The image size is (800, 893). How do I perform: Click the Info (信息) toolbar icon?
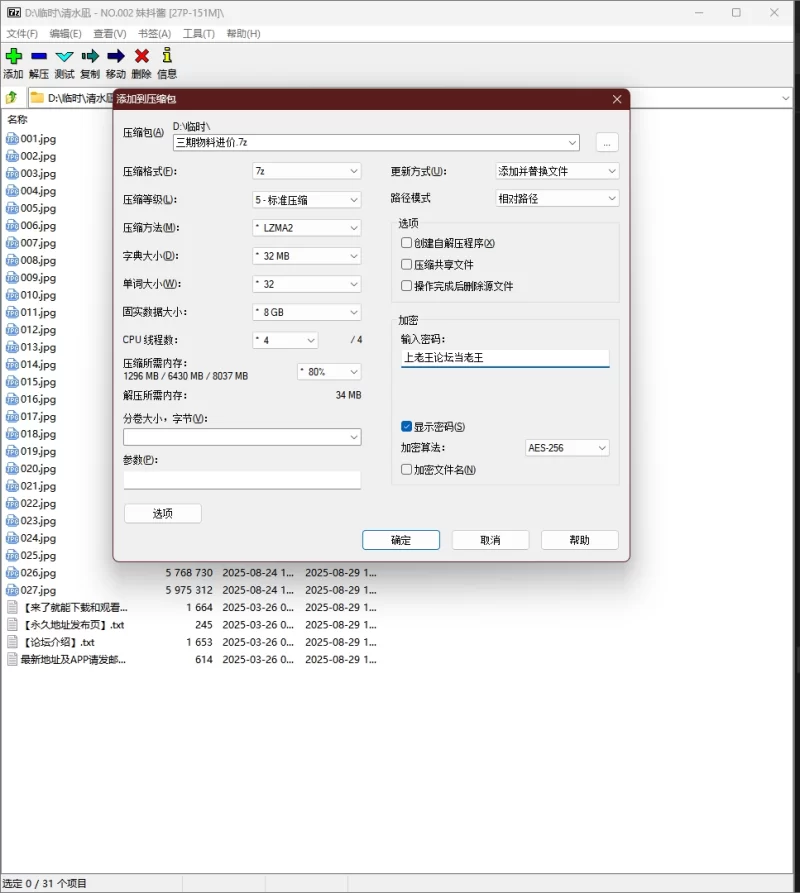167,55
